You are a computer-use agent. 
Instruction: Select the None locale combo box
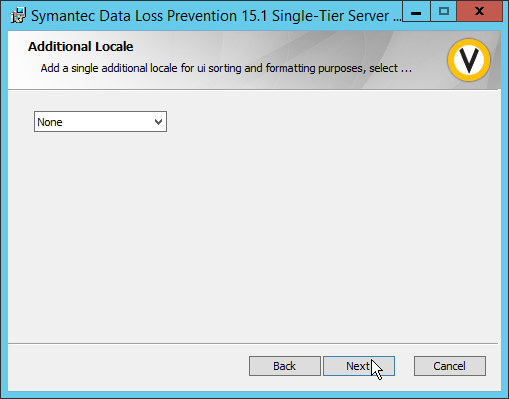[100, 122]
